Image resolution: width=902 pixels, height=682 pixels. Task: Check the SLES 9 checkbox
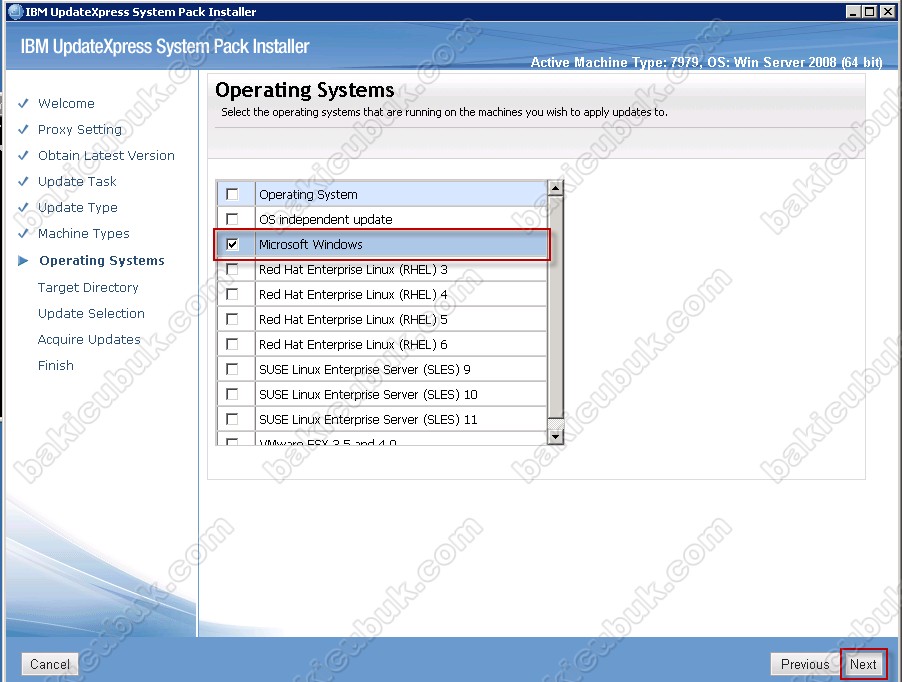coord(232,369)
